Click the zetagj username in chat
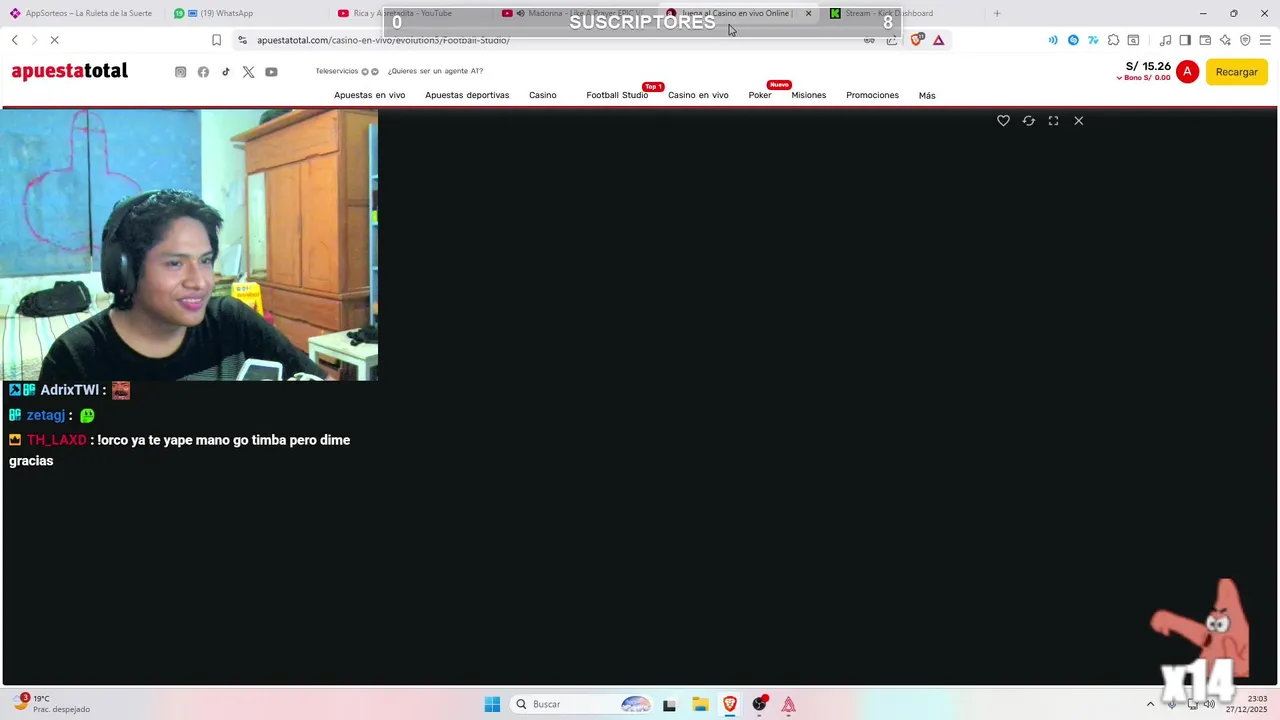1280x720 pixels. pos(46,415)
